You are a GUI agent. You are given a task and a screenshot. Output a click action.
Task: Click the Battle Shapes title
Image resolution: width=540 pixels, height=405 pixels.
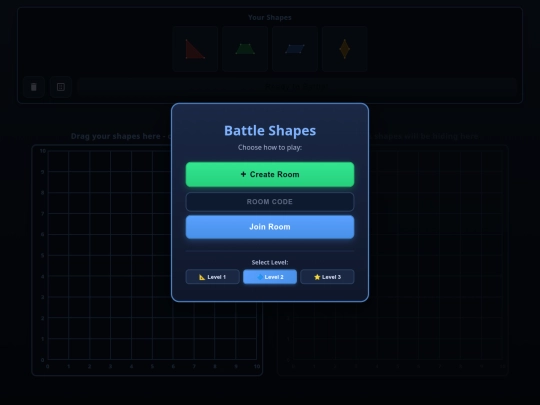pos(270,131)
